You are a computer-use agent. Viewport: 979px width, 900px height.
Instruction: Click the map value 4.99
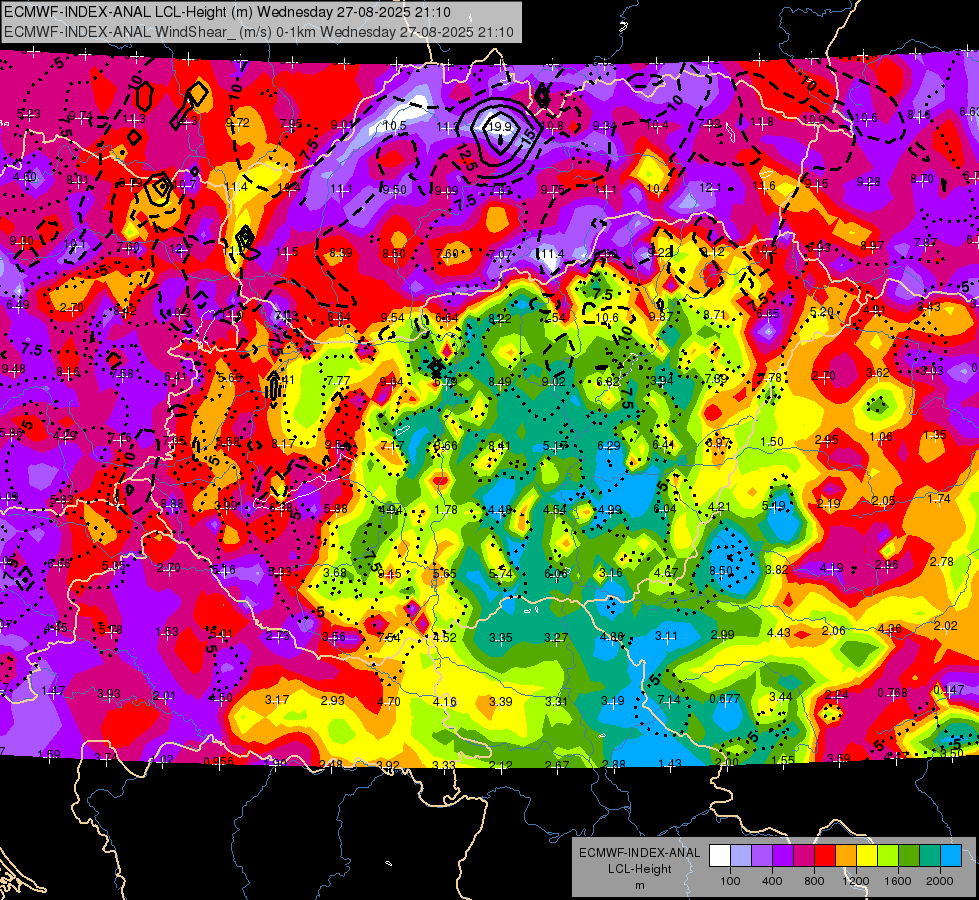coord(609,510)
